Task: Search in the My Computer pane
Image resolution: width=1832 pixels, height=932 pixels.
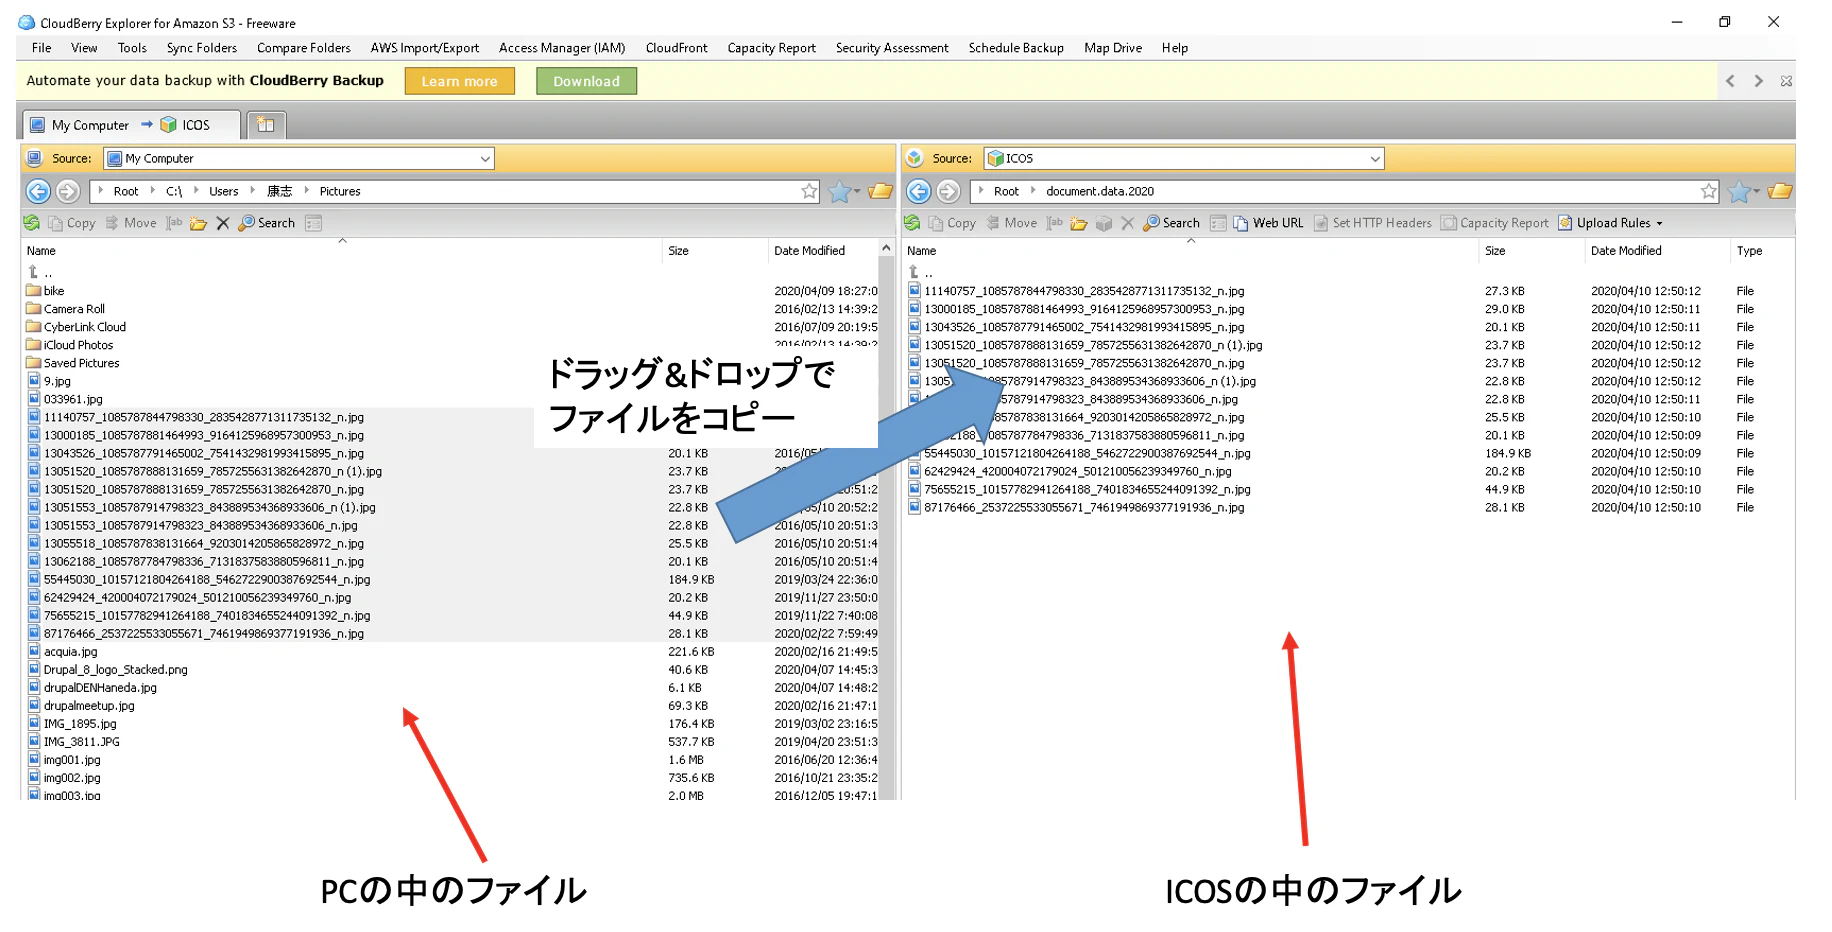Action: coord(267,223)
